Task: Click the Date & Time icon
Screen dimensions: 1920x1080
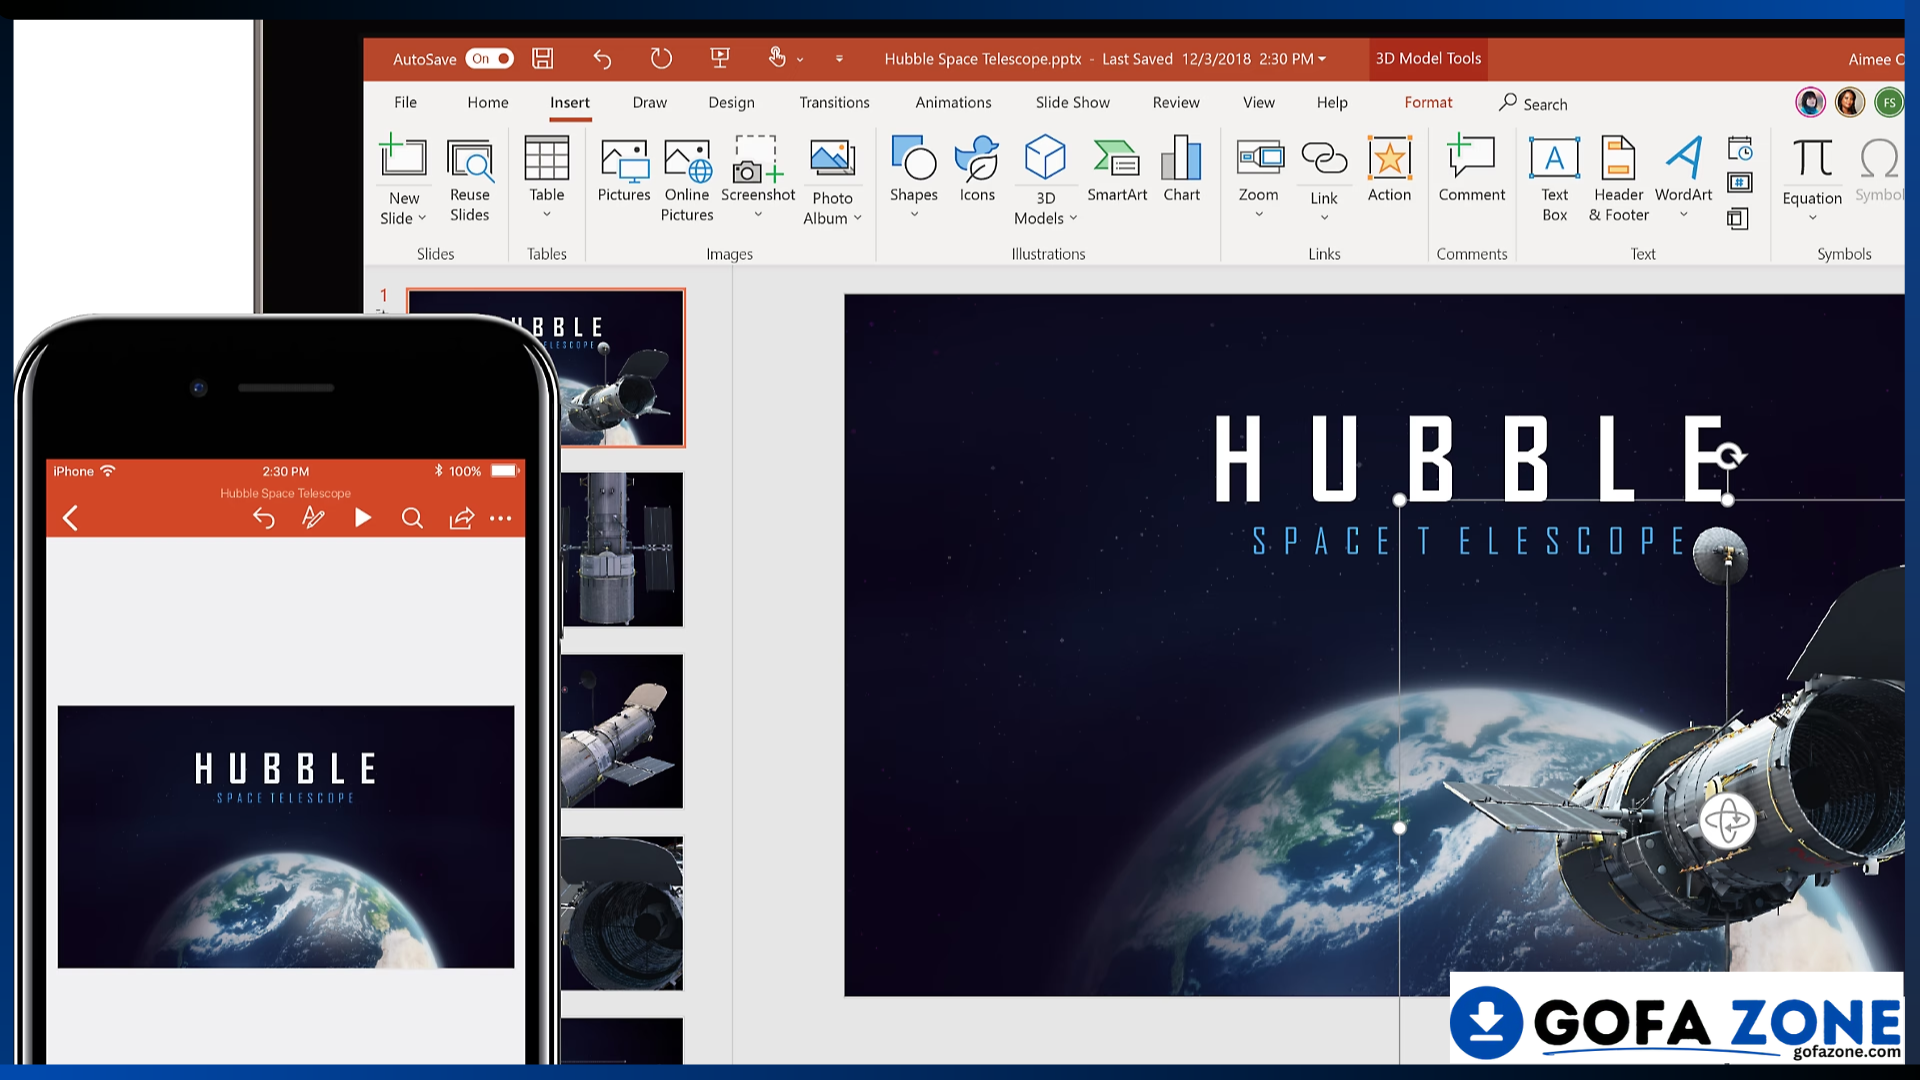Action: pyautogui.click(x=1740, y=149)
